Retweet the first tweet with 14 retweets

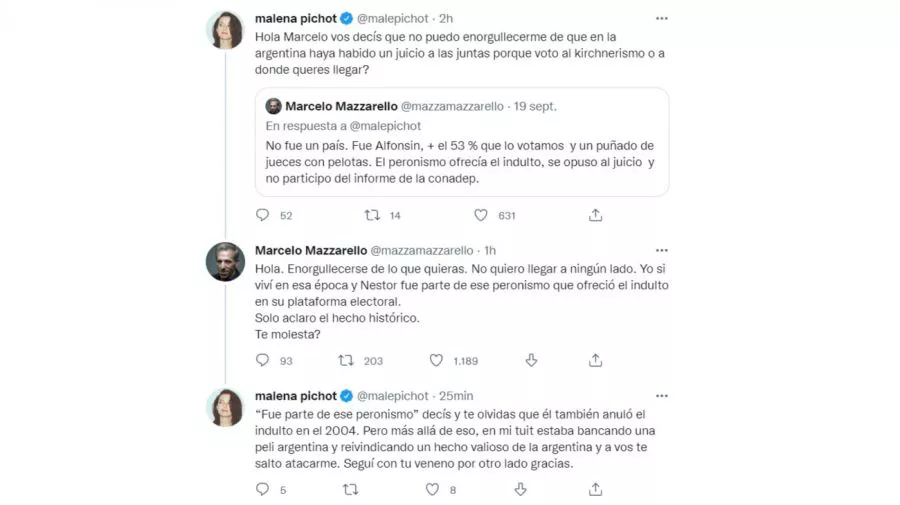pos(372,215)
